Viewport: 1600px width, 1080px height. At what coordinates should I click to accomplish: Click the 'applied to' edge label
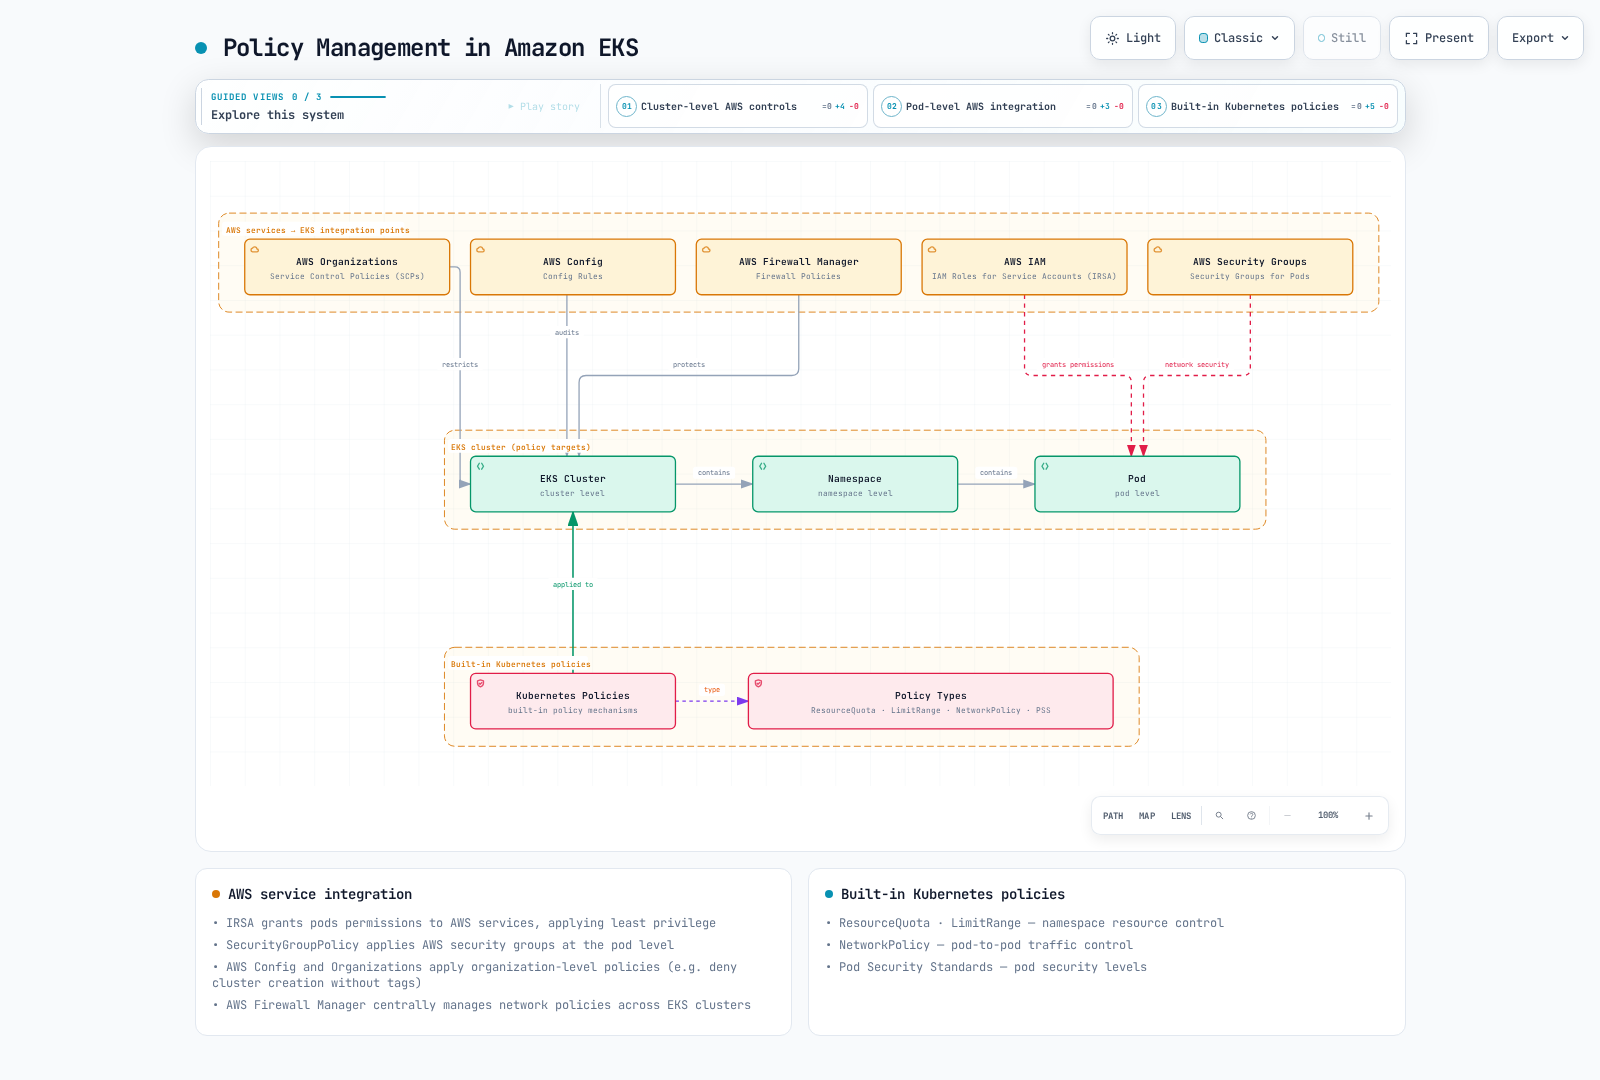pyautogui.click(x=573, y=585)
